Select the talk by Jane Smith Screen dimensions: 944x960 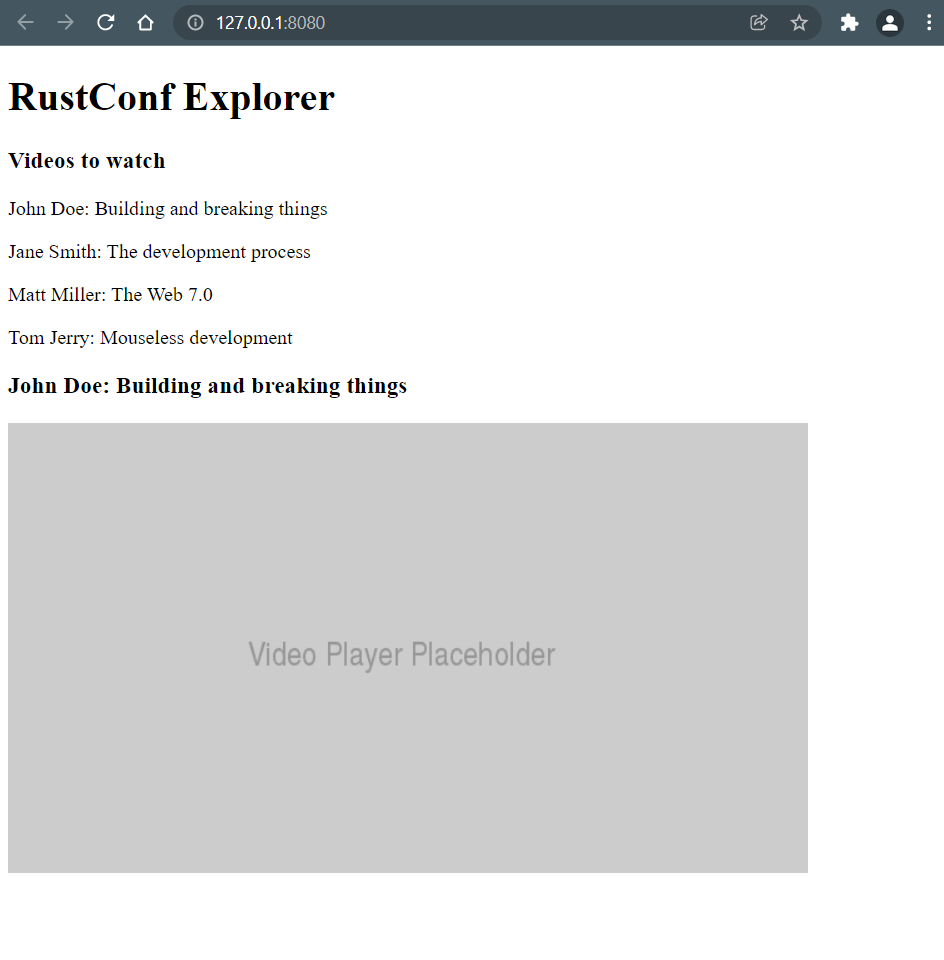pyautogui.click(x=158, y=252)
